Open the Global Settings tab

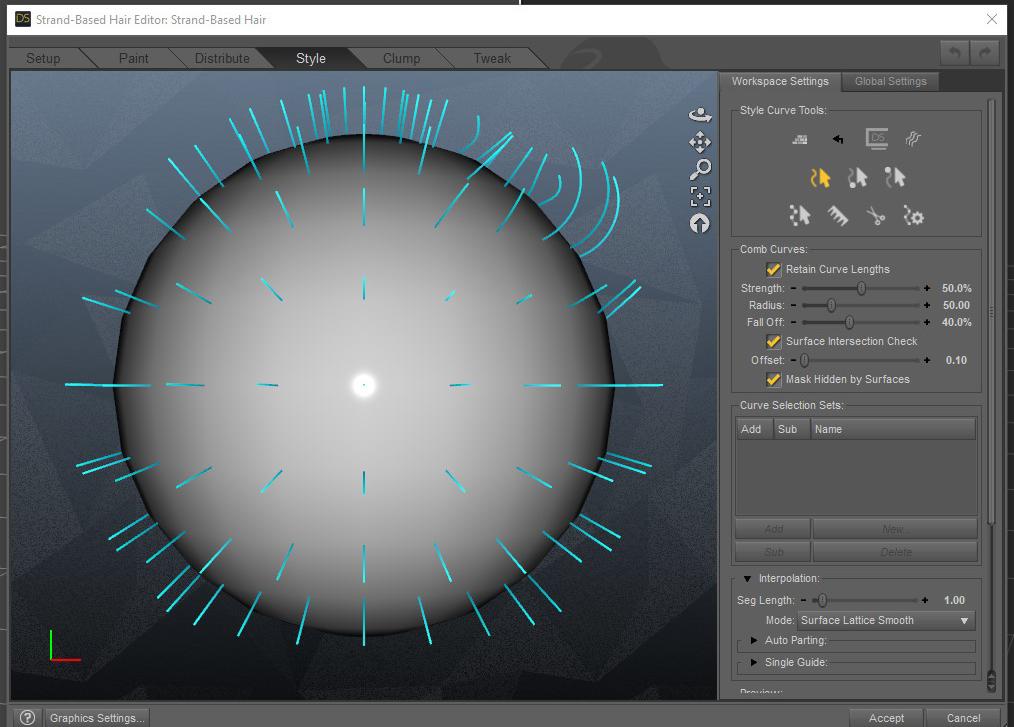pos(890,81)
